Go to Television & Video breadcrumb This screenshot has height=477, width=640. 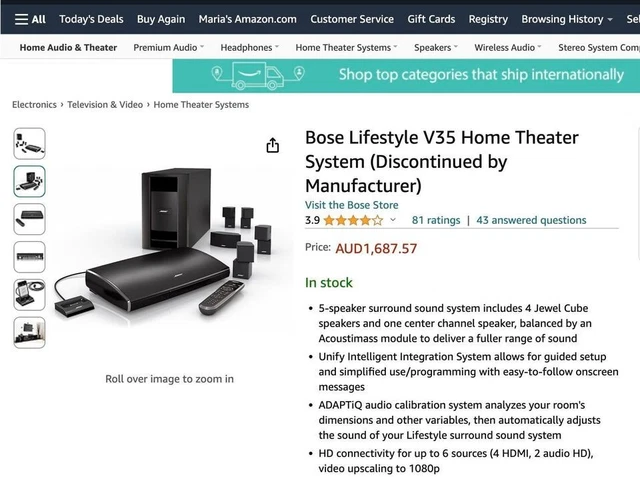[105, 105]
